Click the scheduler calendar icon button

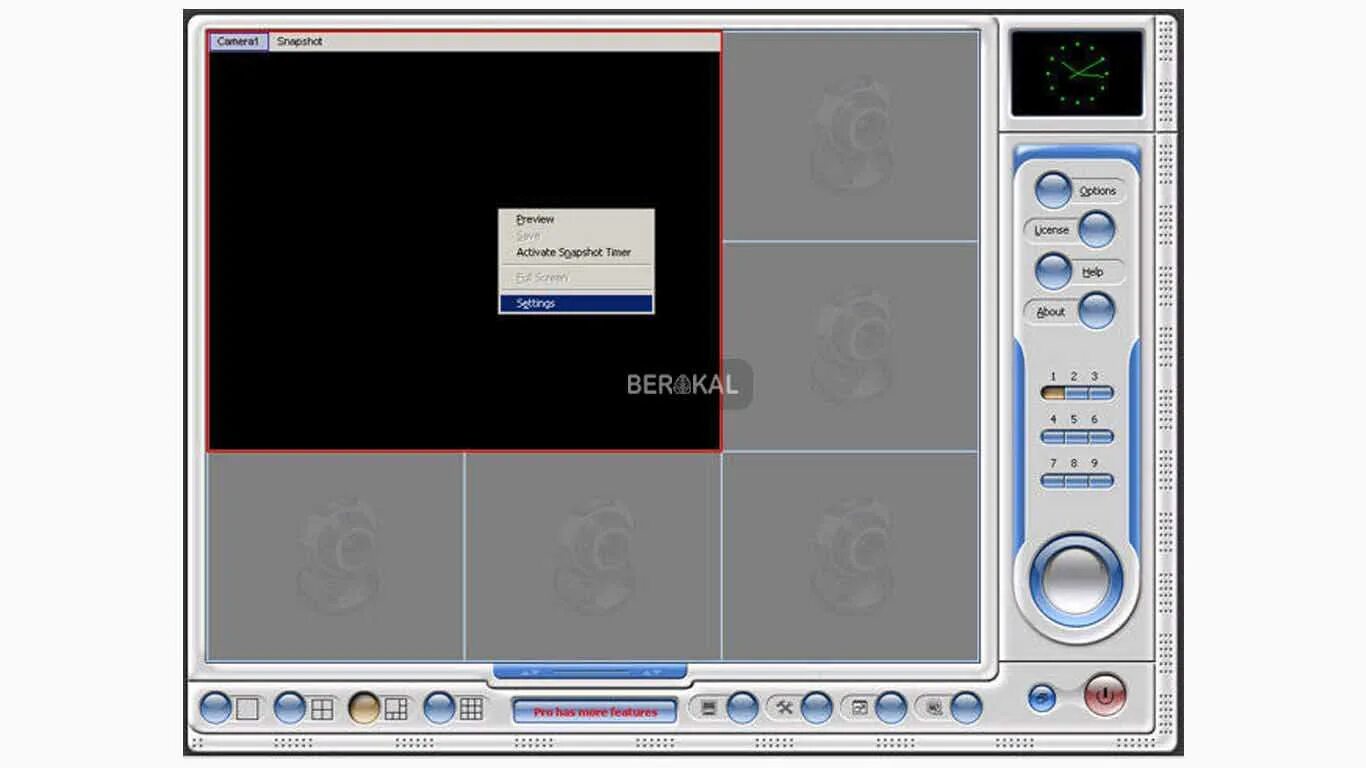coord(891,708)
